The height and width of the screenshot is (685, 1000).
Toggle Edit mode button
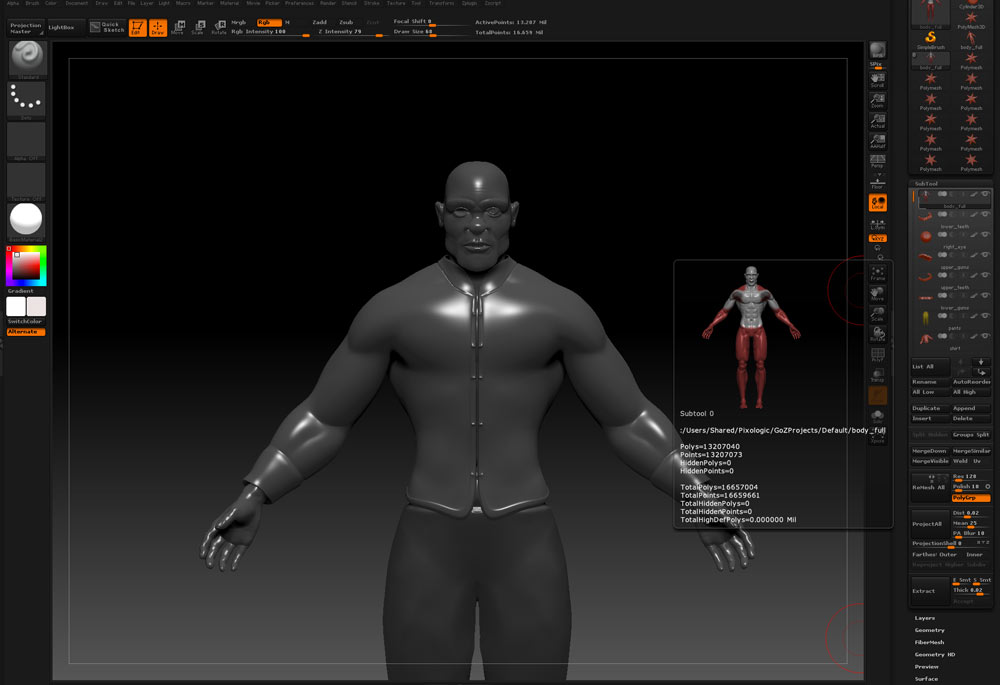point(137,27)
